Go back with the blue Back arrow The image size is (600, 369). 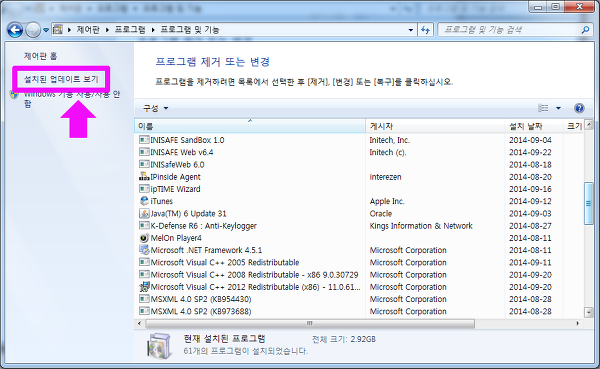point(15,30)
